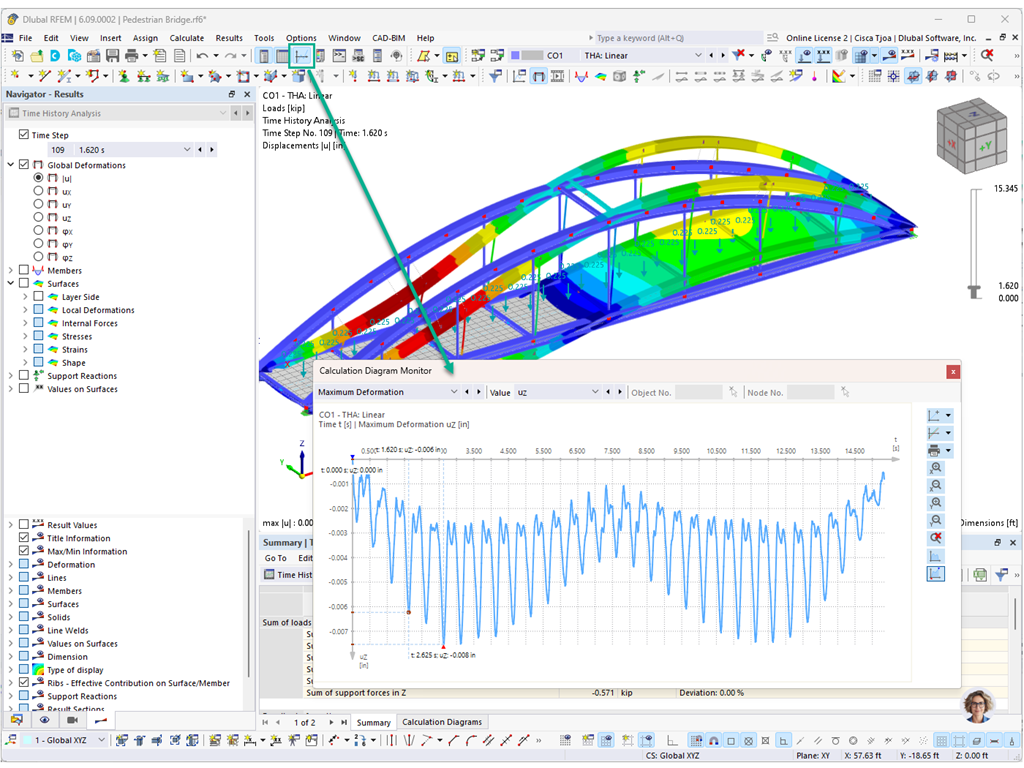Switch to the Calculation Diagrams tab
This screenshot has height=768, width=1024.
point(442,721)
